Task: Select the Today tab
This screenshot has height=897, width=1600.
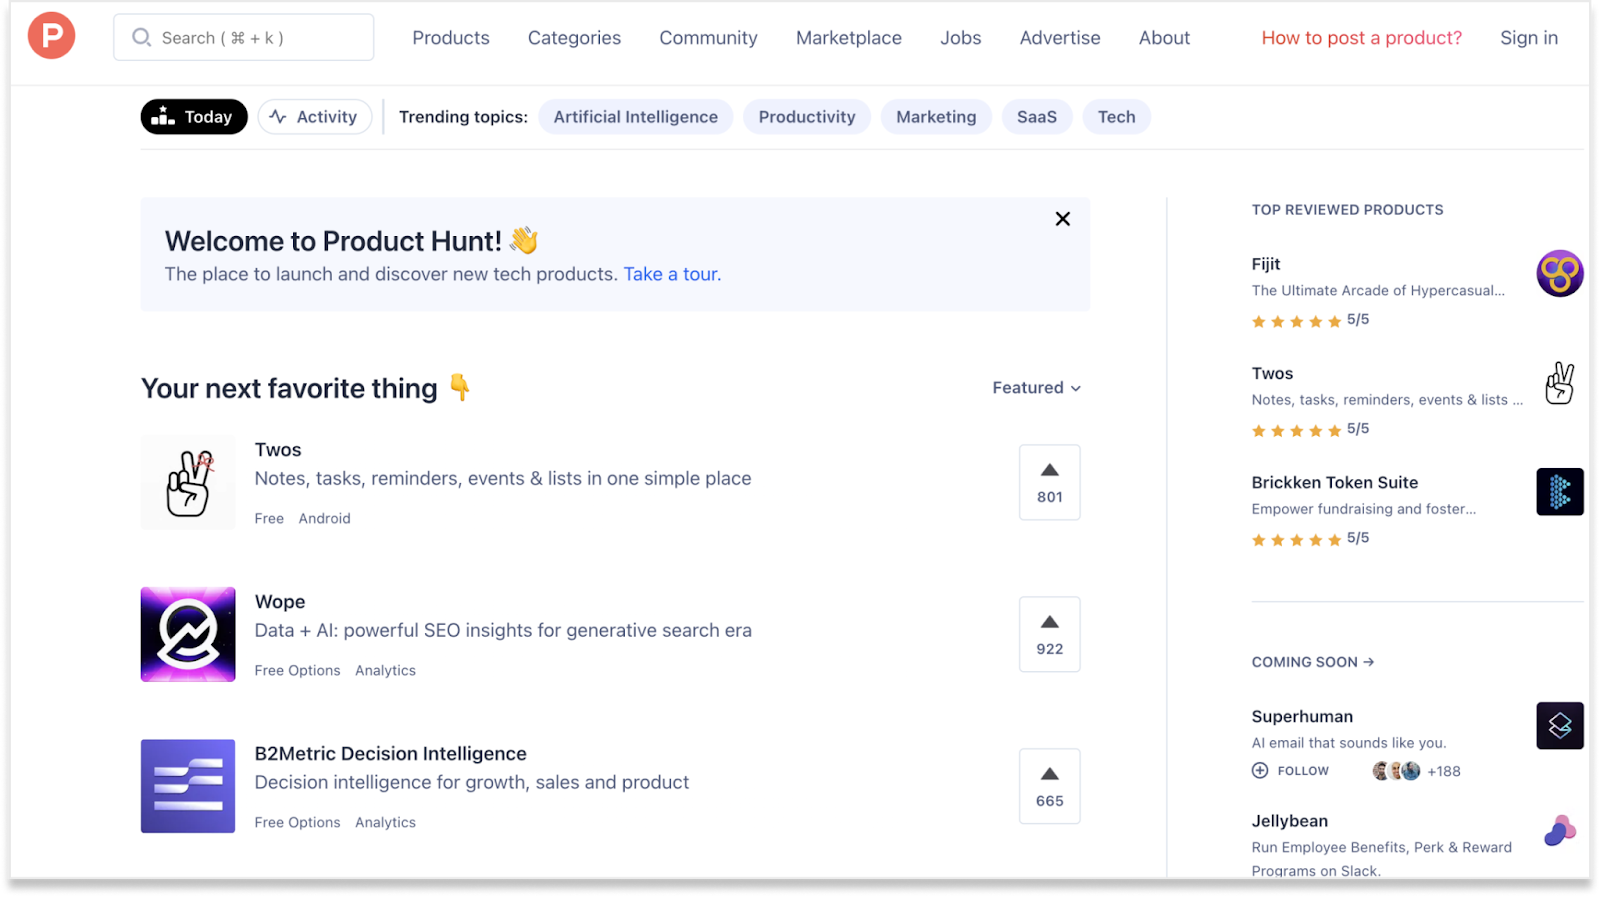Action: pyautogui.click(x=194, y=117)
